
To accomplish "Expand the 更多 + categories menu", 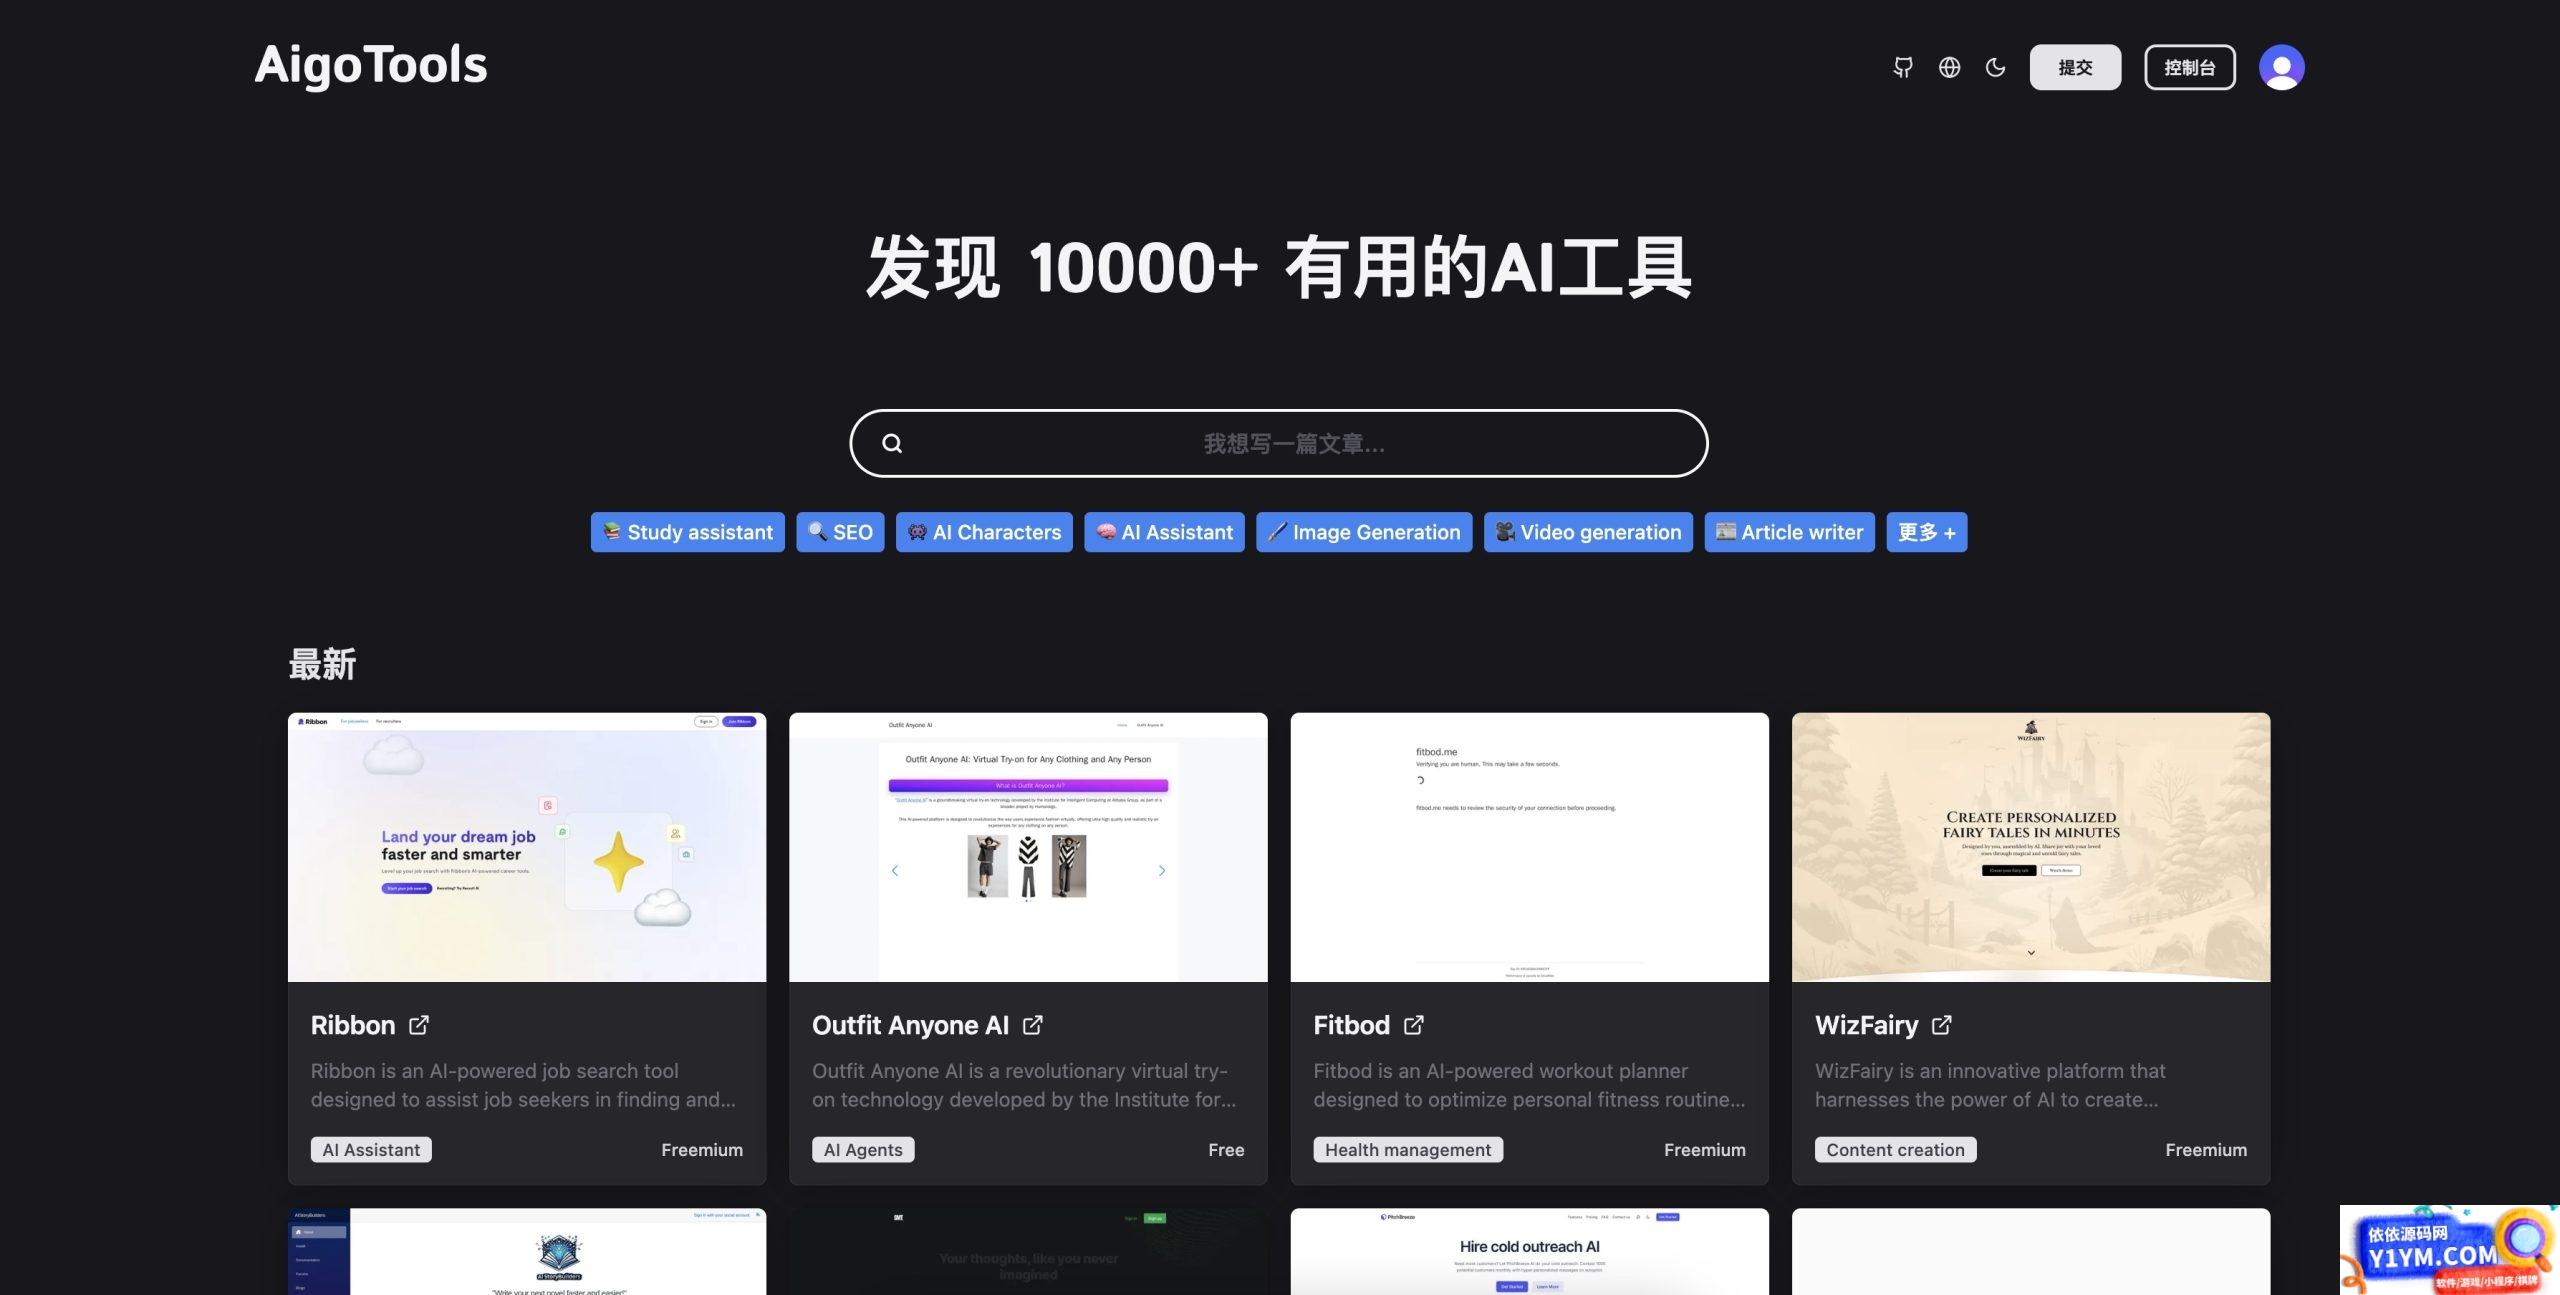I will (1926, 530).
